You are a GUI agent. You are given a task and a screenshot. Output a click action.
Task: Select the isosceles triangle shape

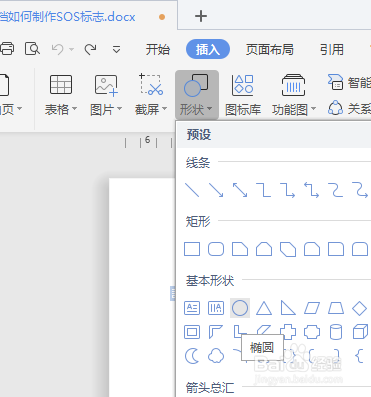click(264, 308)
